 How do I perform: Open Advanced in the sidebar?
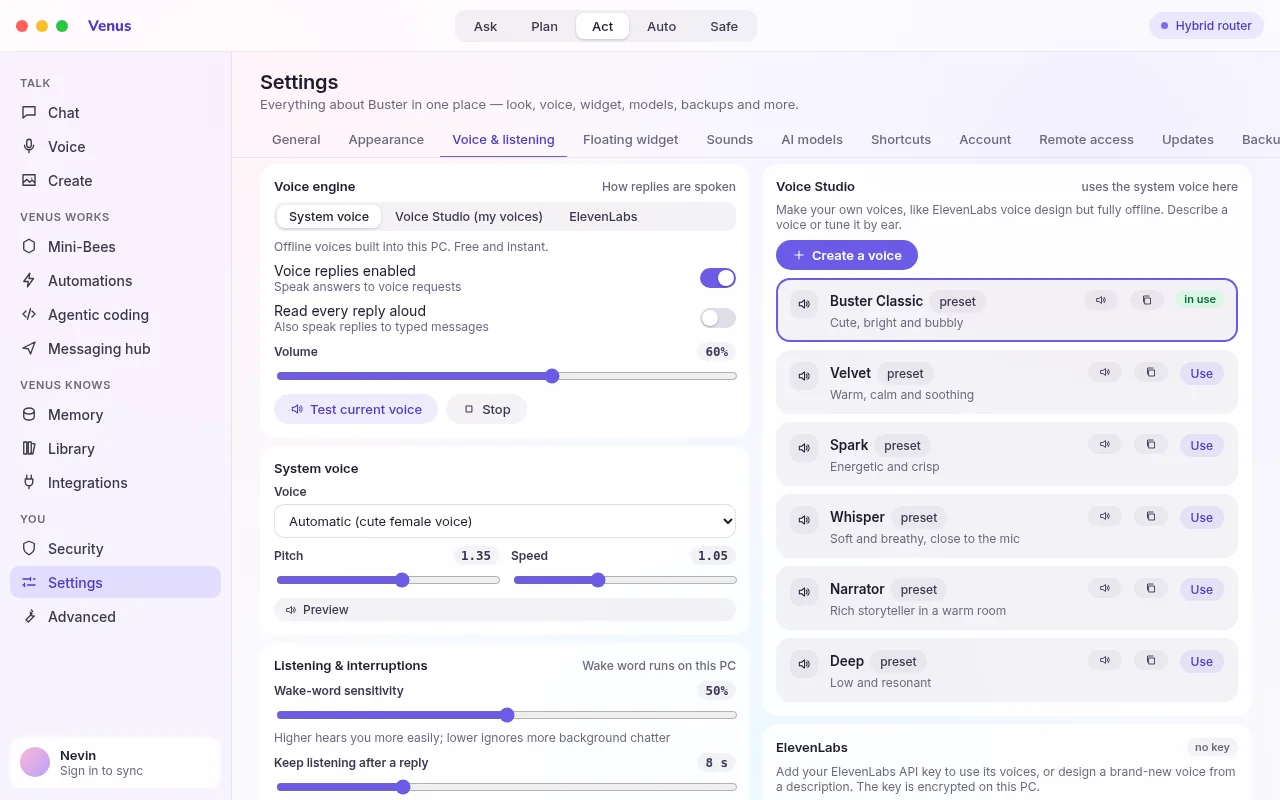pyautogui.click(x=115, y=617)
